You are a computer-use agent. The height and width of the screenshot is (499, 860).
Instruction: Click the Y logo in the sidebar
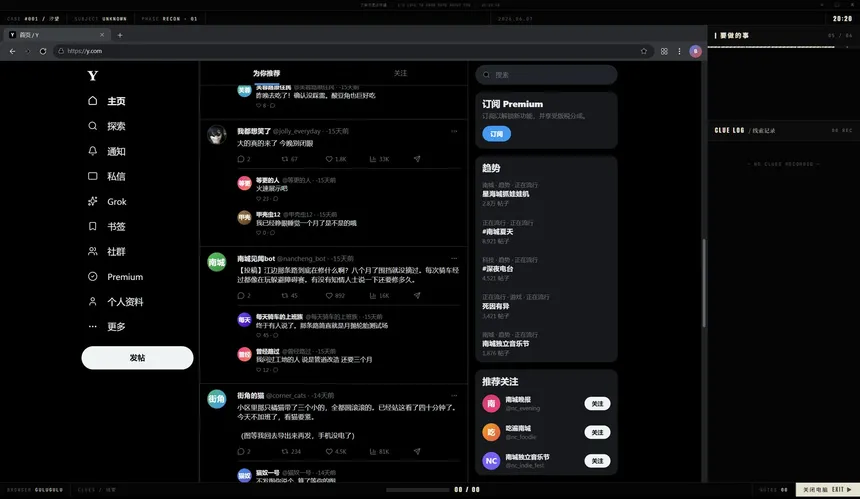93,76
